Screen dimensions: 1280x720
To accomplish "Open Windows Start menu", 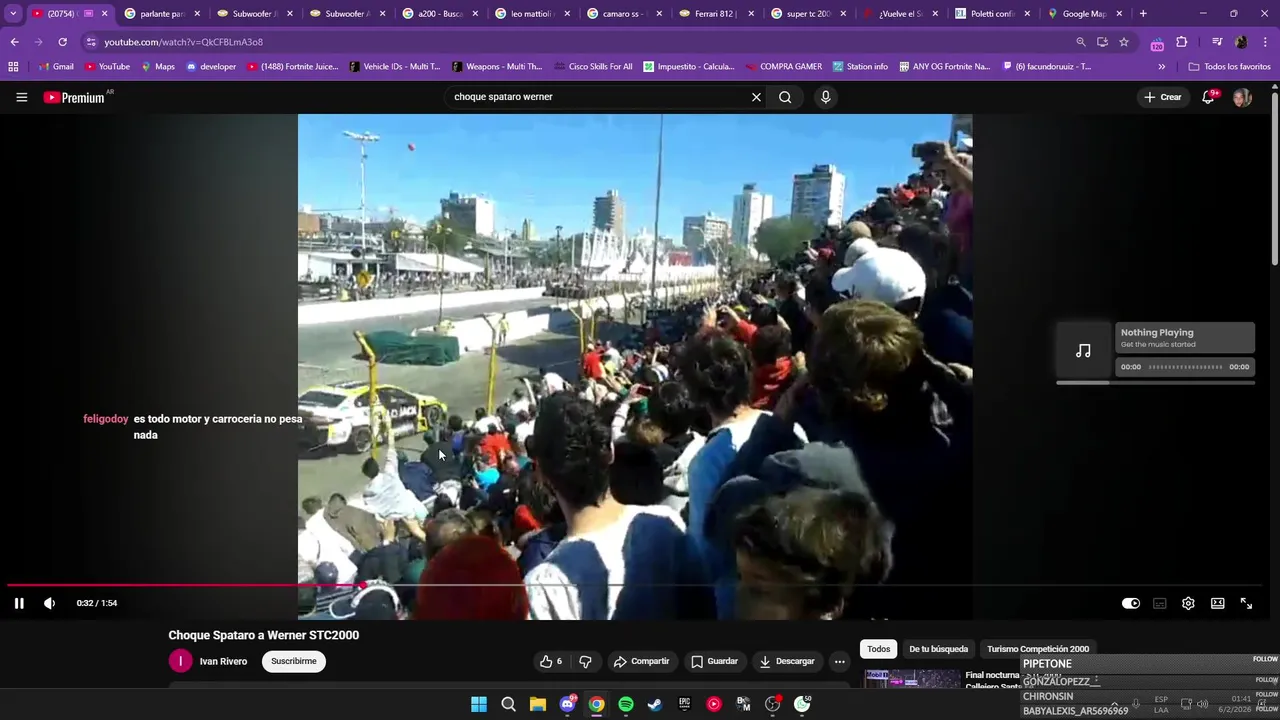I will coord(479,704).
